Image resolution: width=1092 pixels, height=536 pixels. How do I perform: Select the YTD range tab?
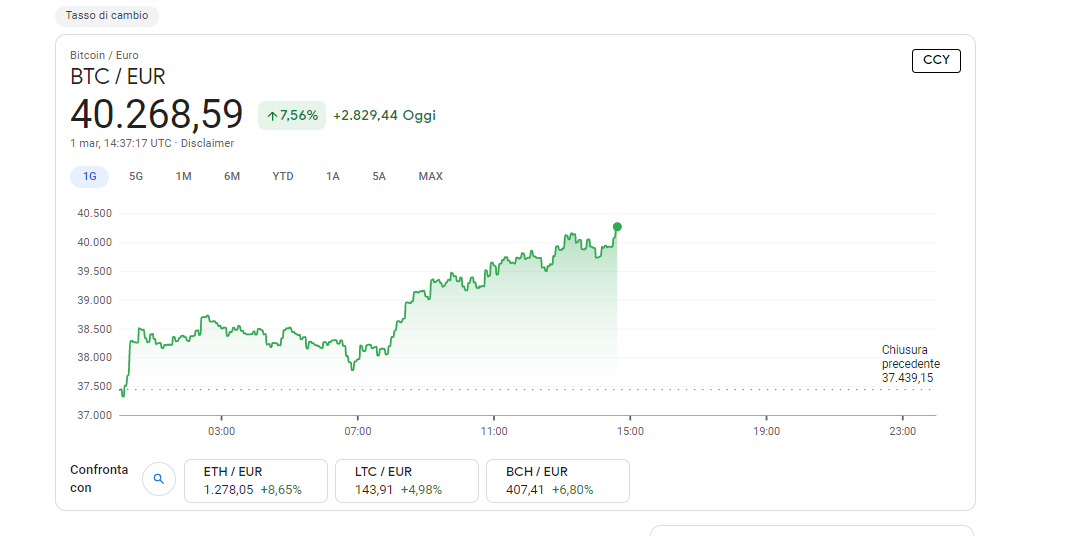[283, 177]
